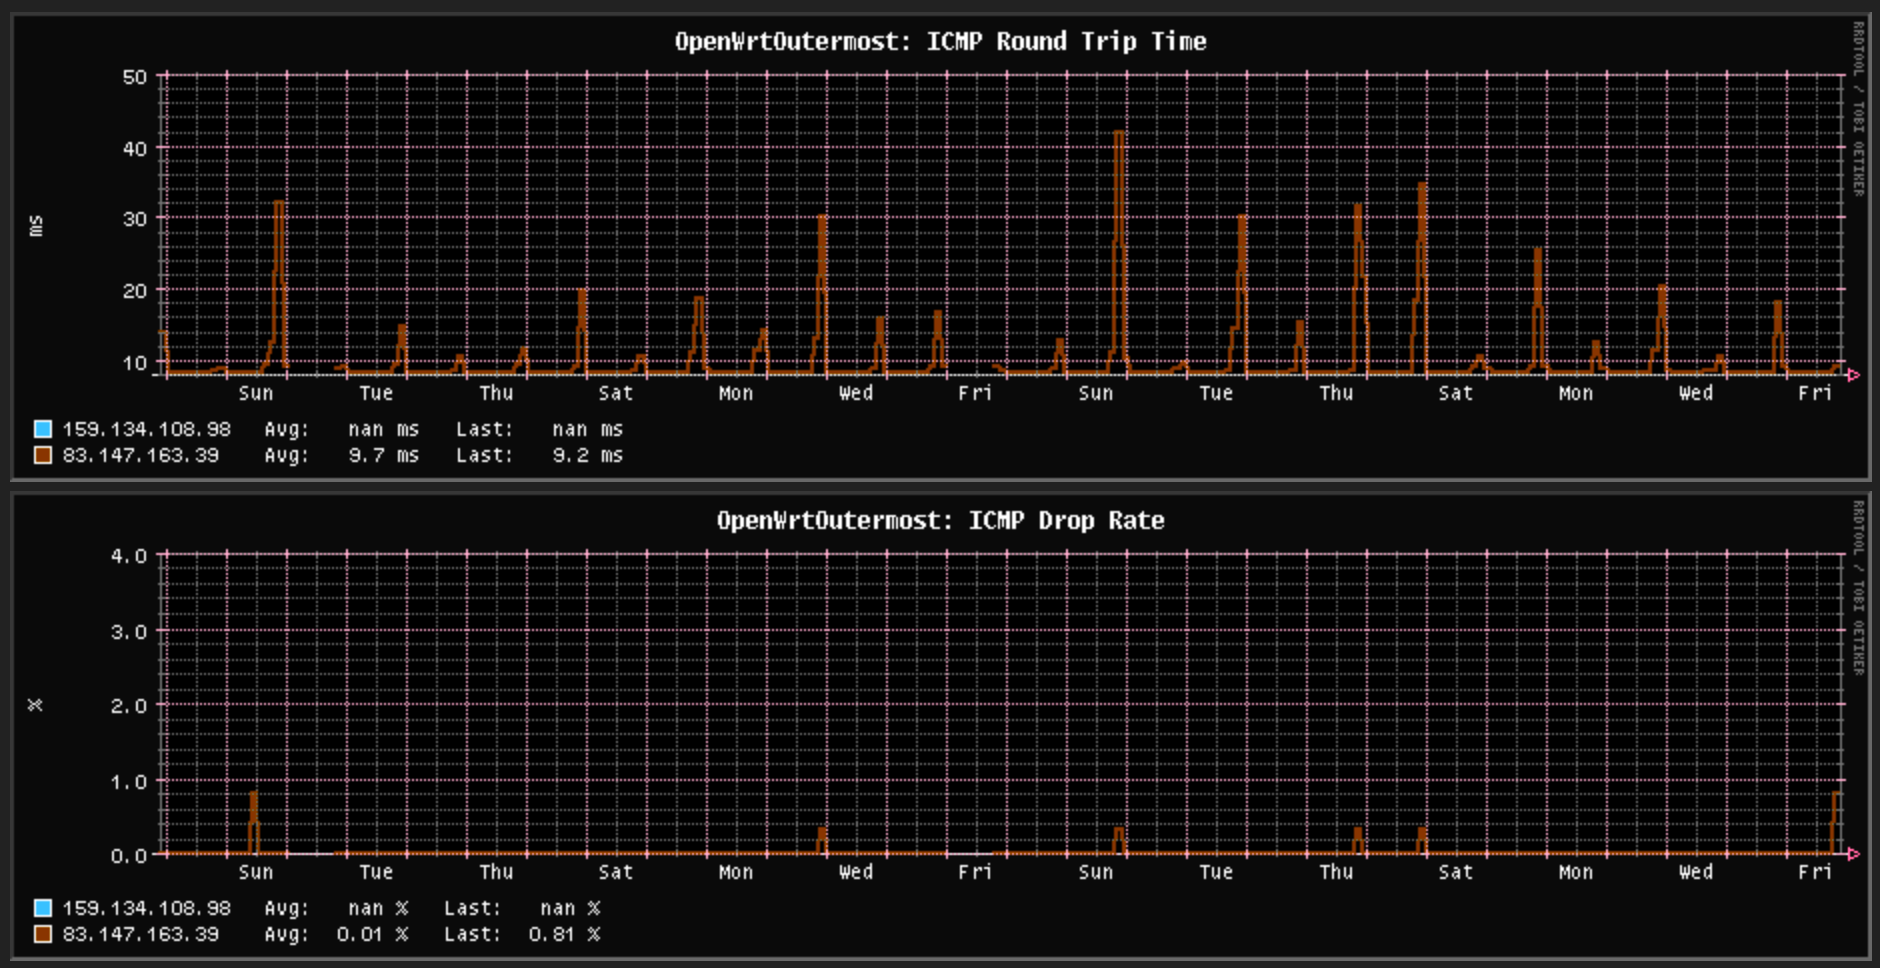The height and width of the screenshot is (968, 1880).
Task: Click 83.147.163.39 in the Drop Rate legend
Action: coord(140,934)
